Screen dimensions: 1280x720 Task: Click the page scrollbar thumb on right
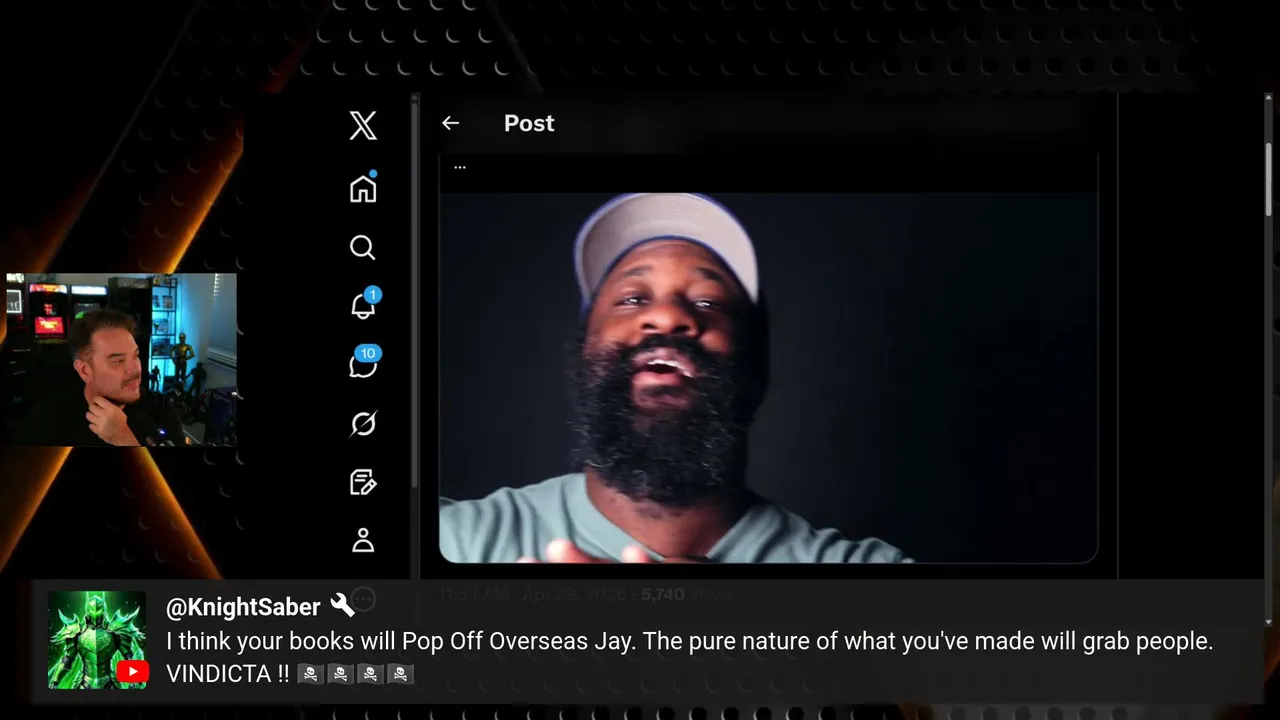pyautogui.click(x=1269, y=179)
